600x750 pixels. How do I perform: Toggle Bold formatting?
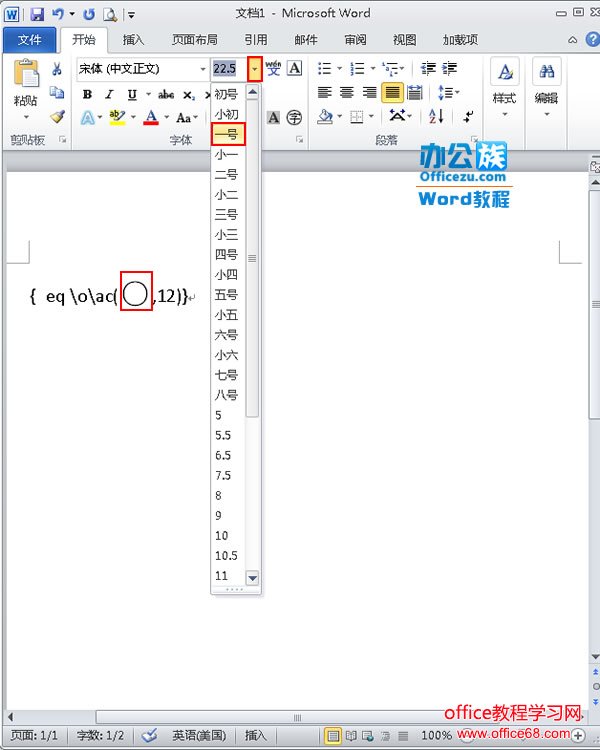coord(88,94)
